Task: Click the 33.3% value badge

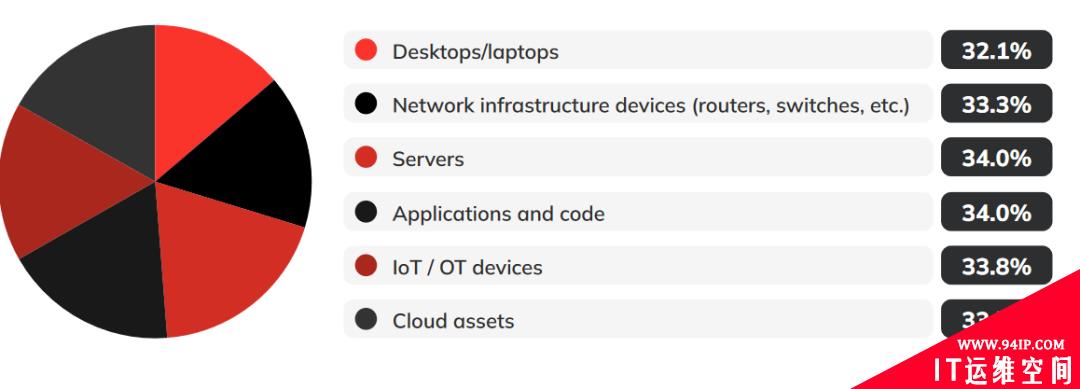Action: coord(997,103)
